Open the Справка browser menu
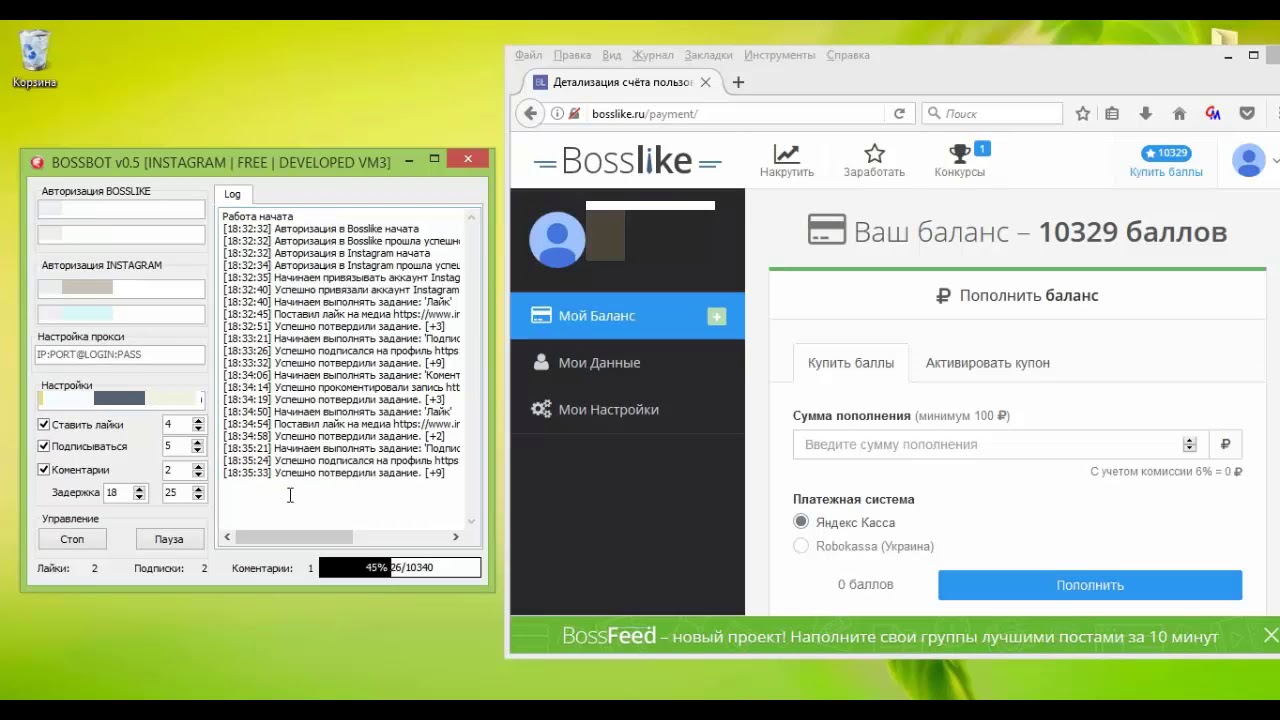 (848, 55)
